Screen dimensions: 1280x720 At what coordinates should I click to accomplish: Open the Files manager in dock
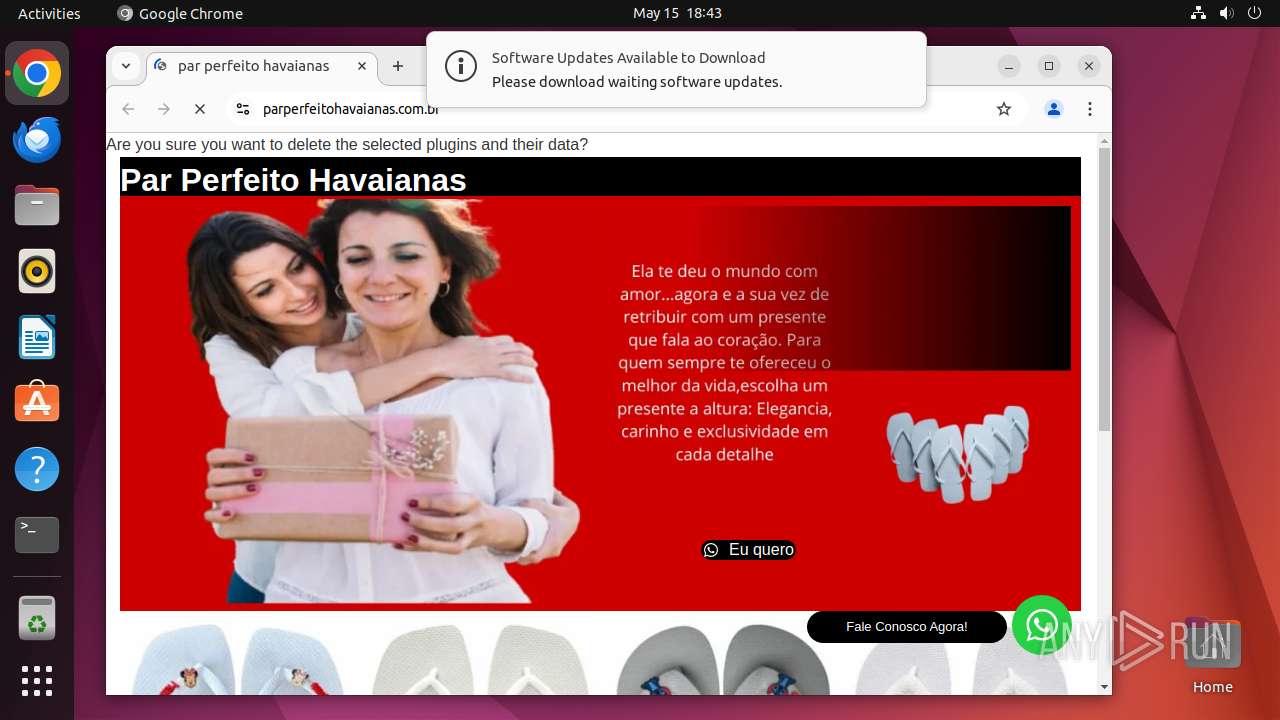pos(37,206)
